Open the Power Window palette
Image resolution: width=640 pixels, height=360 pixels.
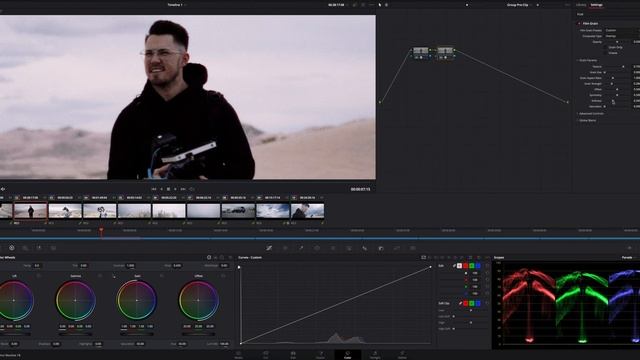[x=317, y=248]
